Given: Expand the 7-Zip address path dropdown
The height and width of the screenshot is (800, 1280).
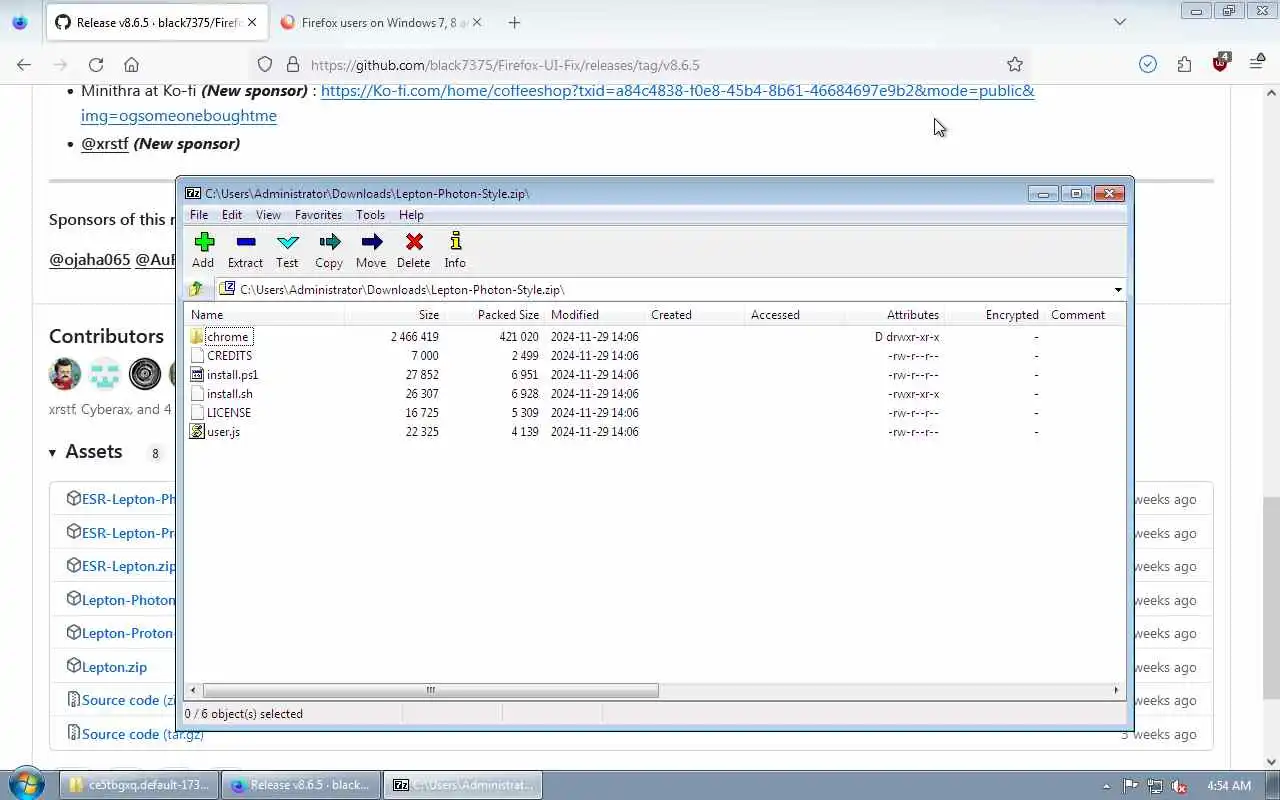Looking at the screenshot, I should pos(1117,290).
